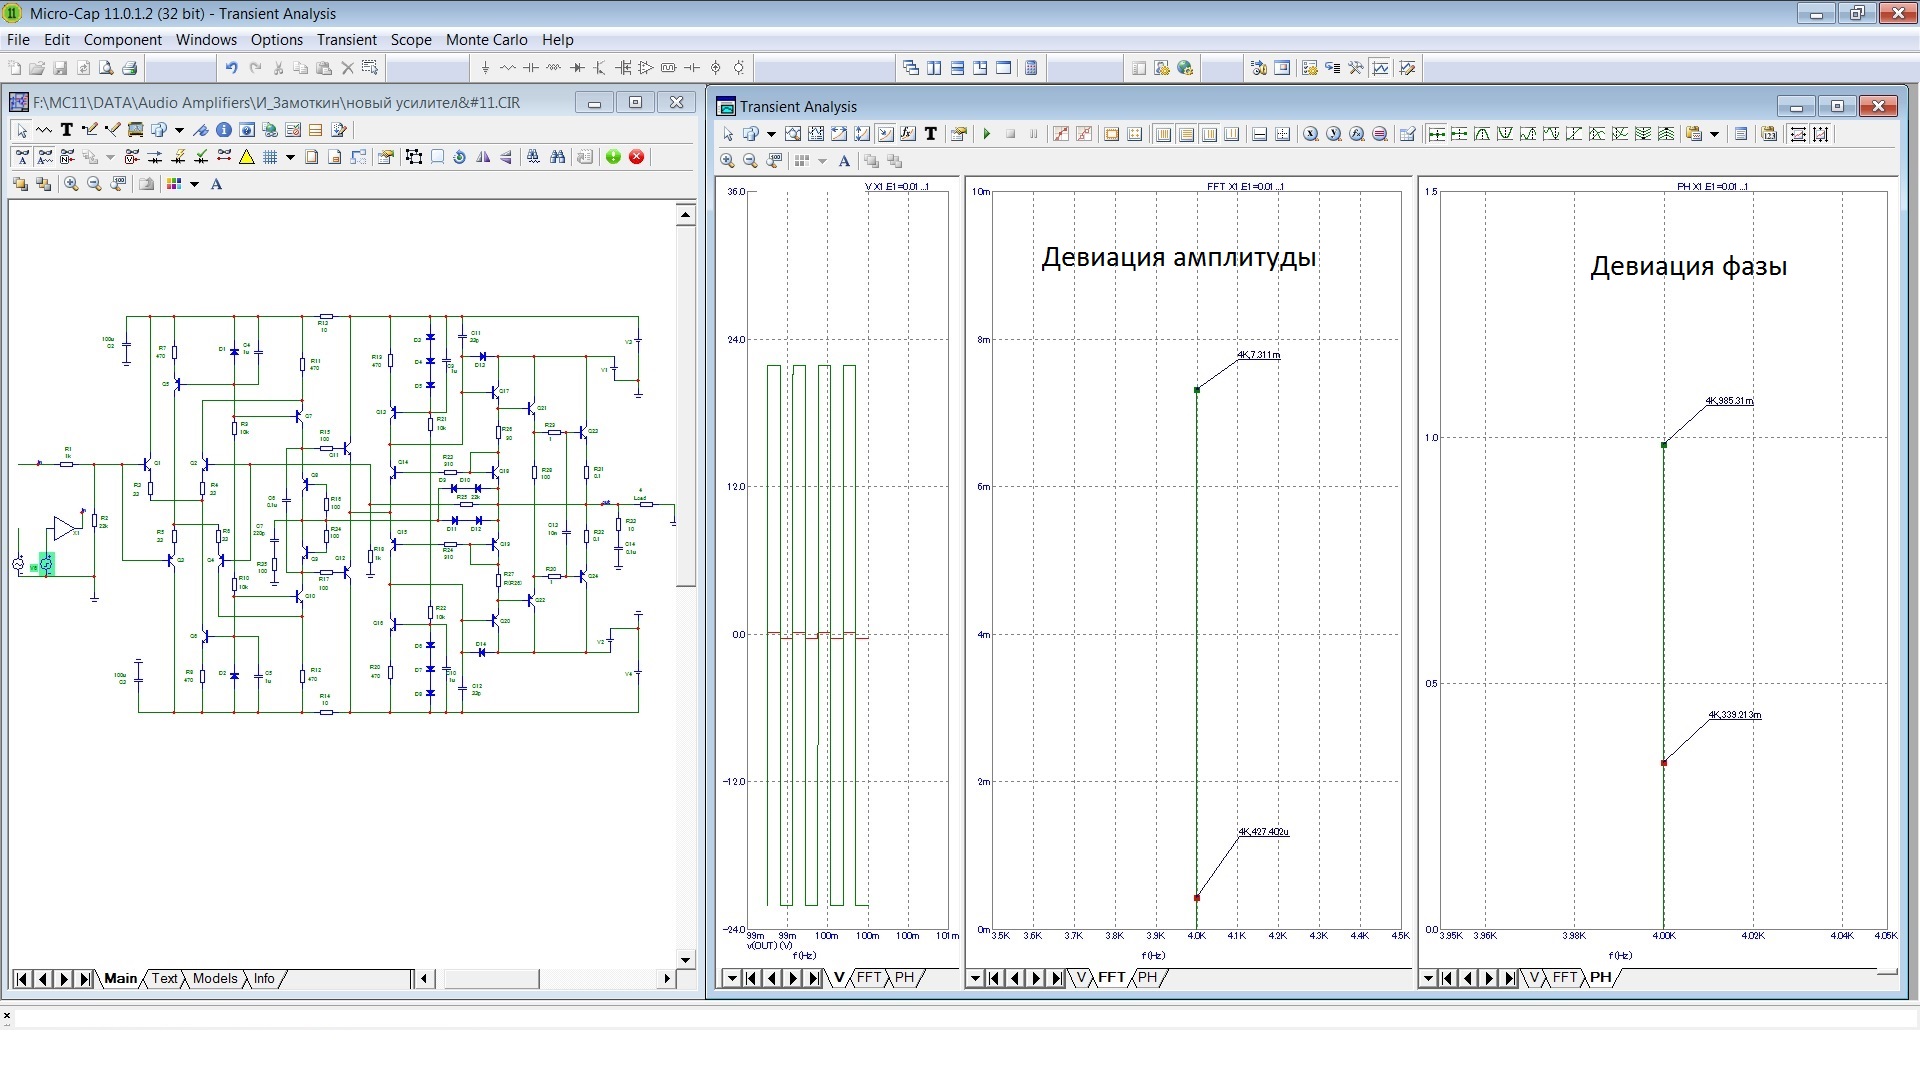Viewport: 1920px width, 1080px height.
Task: Toggle horizontal axis grids in analysis toolbar
Action: pyautogui.click(x=1186, y=133)
